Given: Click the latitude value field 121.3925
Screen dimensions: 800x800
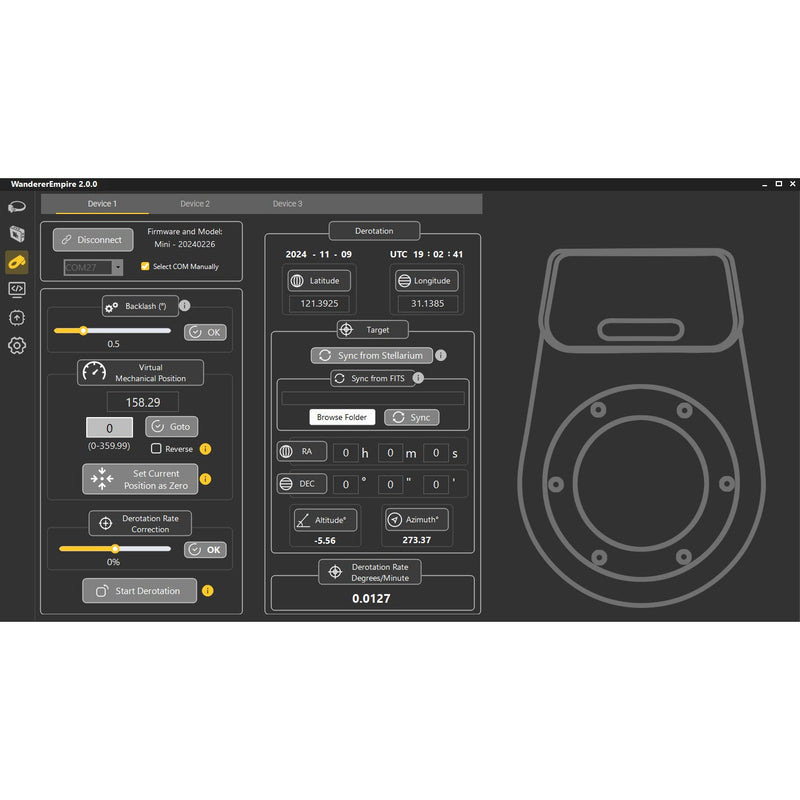Looking at the screenshot, I should pyautogui.click(x=319, y=304).
